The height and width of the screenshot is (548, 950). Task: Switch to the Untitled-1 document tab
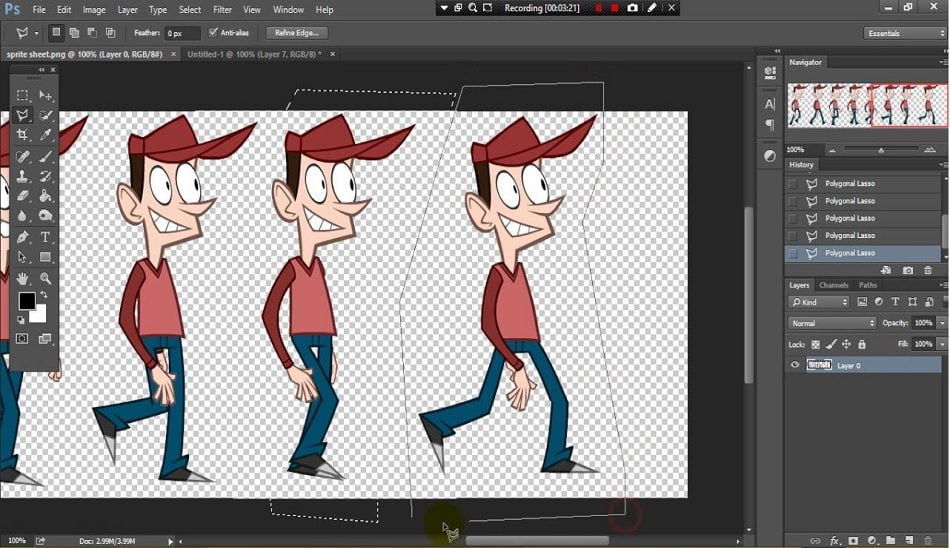click(x=254, y=54)
